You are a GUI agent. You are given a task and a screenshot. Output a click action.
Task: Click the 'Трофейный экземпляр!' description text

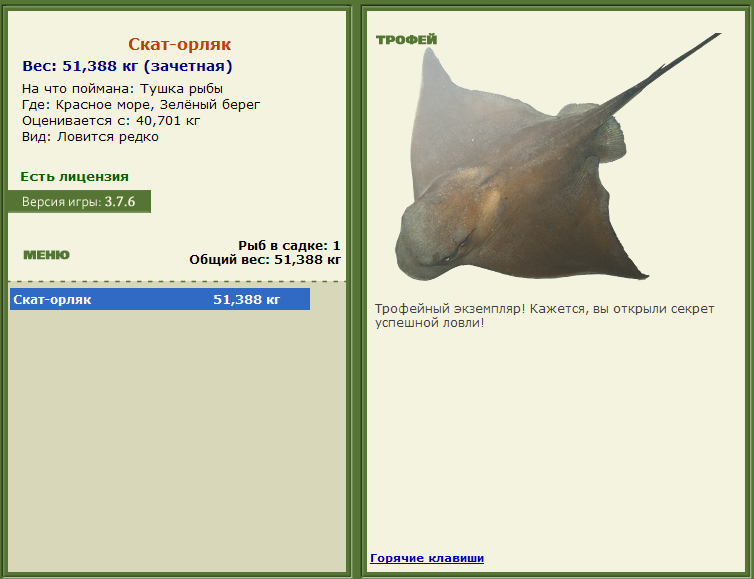click(544, 315)
